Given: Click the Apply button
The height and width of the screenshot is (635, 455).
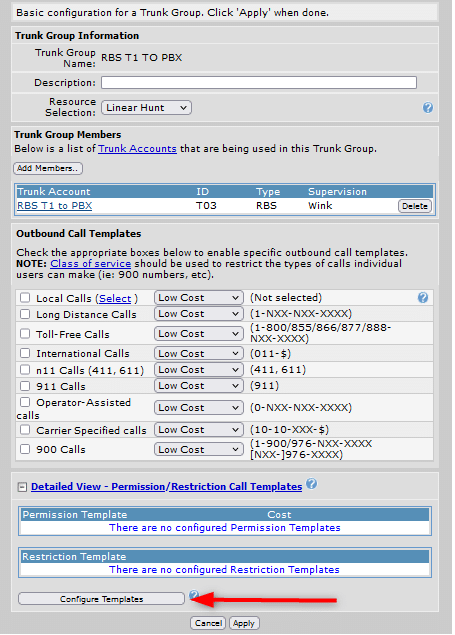Looking at the screenshot, I should pos(244,623).
